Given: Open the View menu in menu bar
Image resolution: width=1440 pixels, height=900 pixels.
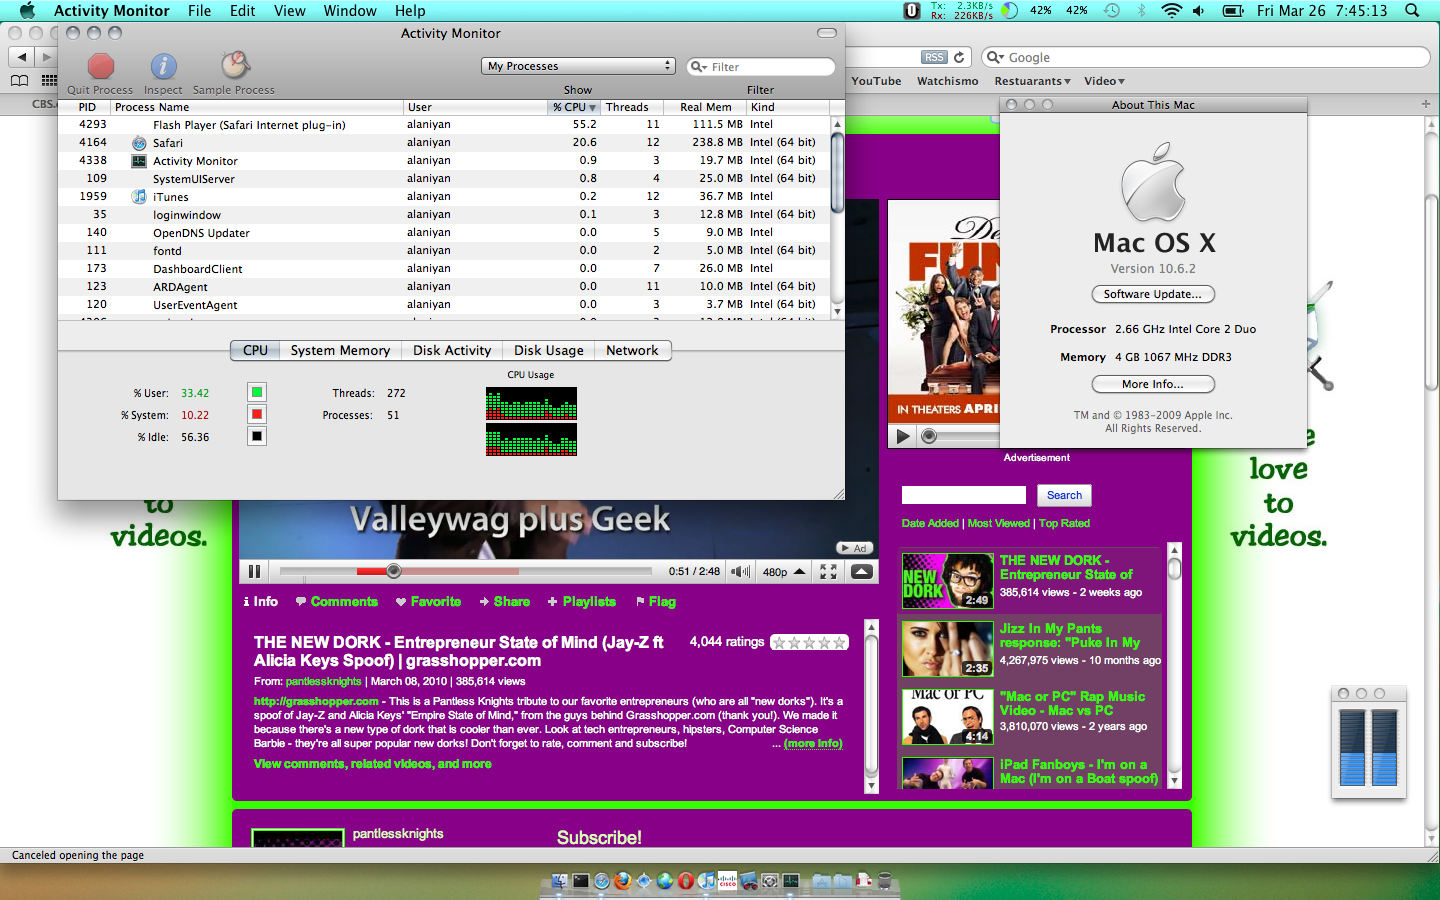Looking at the screenshot, I should pyautogui.click(x=289, y=11).
